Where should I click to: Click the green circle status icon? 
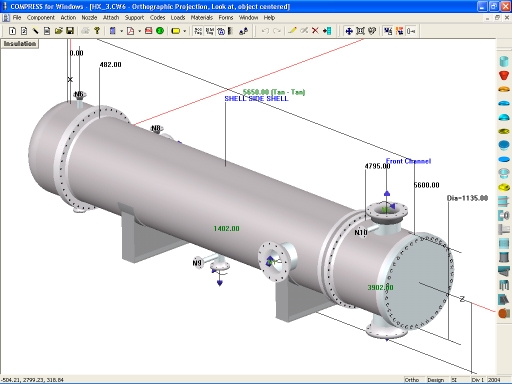tap(160, 31)
